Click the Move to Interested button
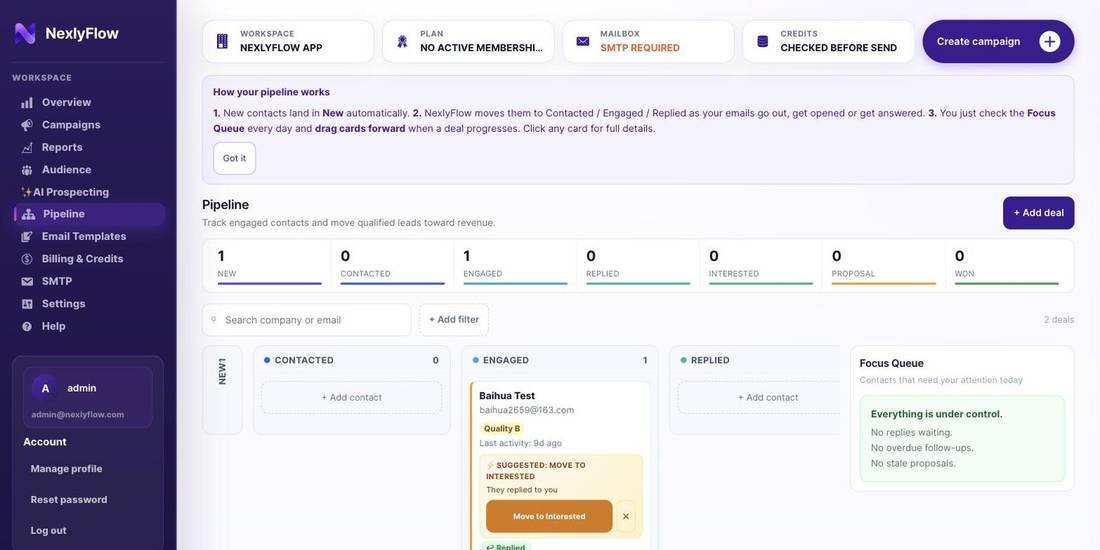This screenshot has width=1100, height=550. (x=549, y=516)
